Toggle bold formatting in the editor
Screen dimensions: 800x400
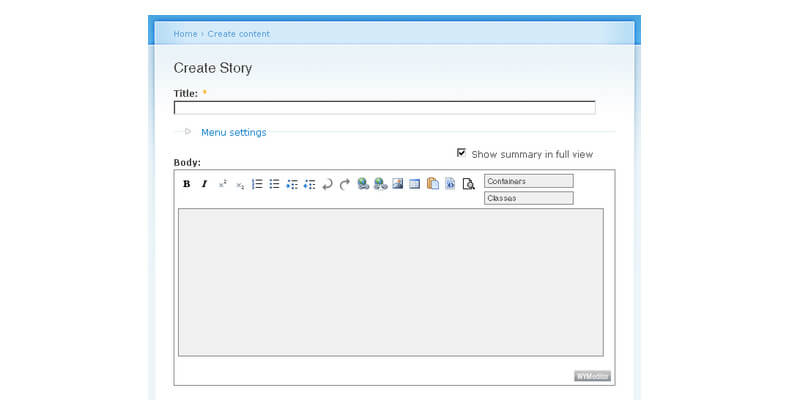pos(187,184)
